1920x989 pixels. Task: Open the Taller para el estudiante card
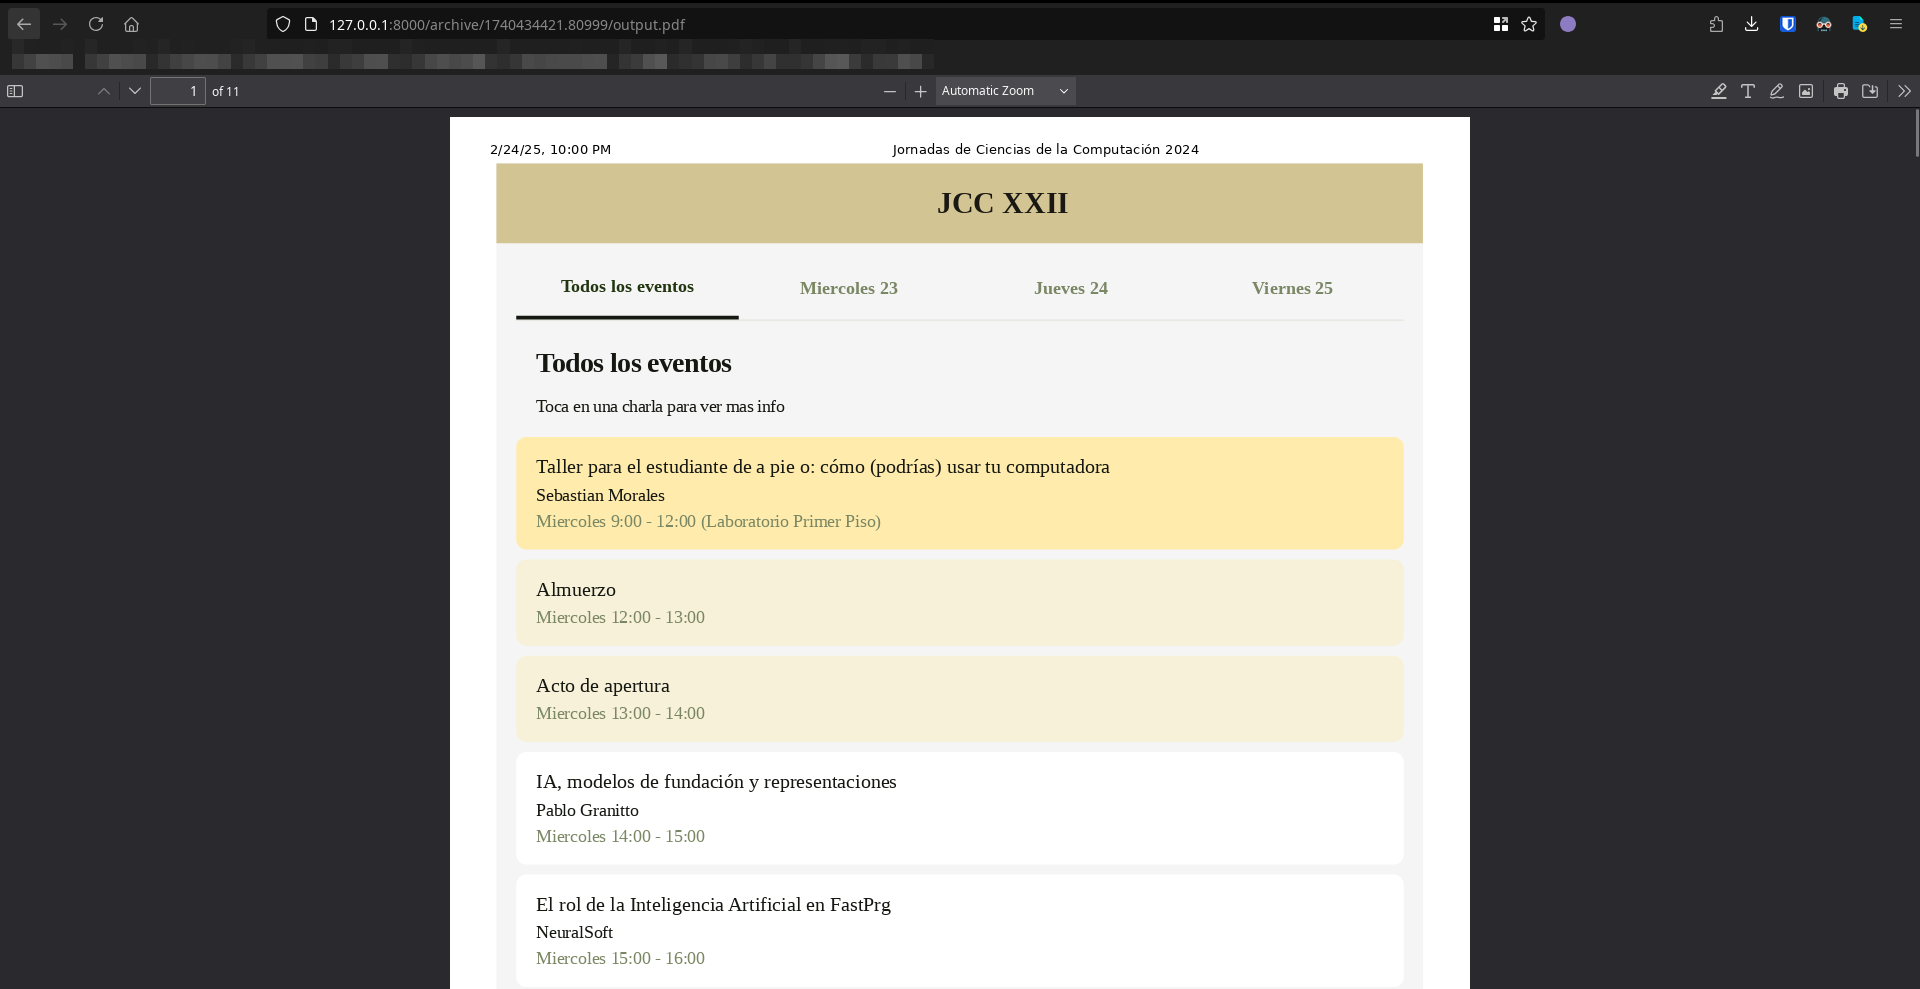coord(960,493)
